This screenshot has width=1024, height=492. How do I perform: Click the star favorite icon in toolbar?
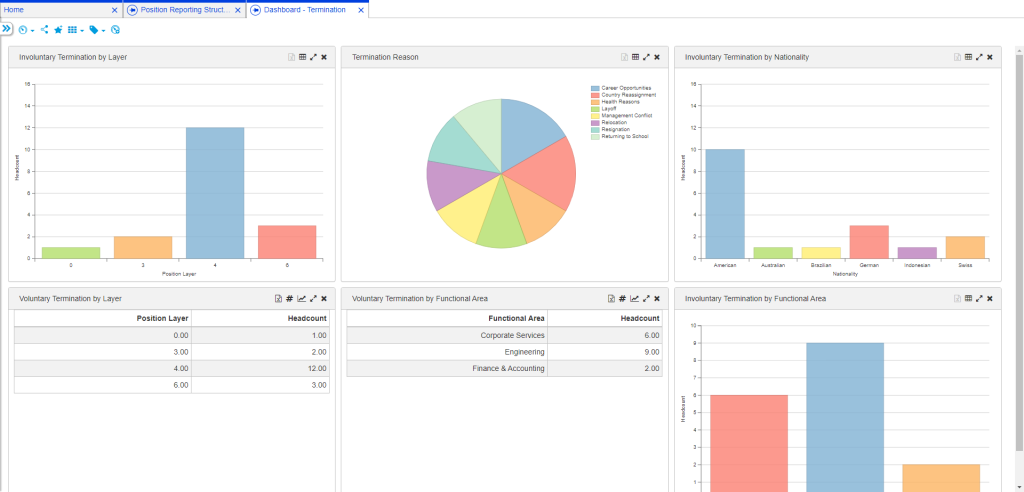(58, 30)
